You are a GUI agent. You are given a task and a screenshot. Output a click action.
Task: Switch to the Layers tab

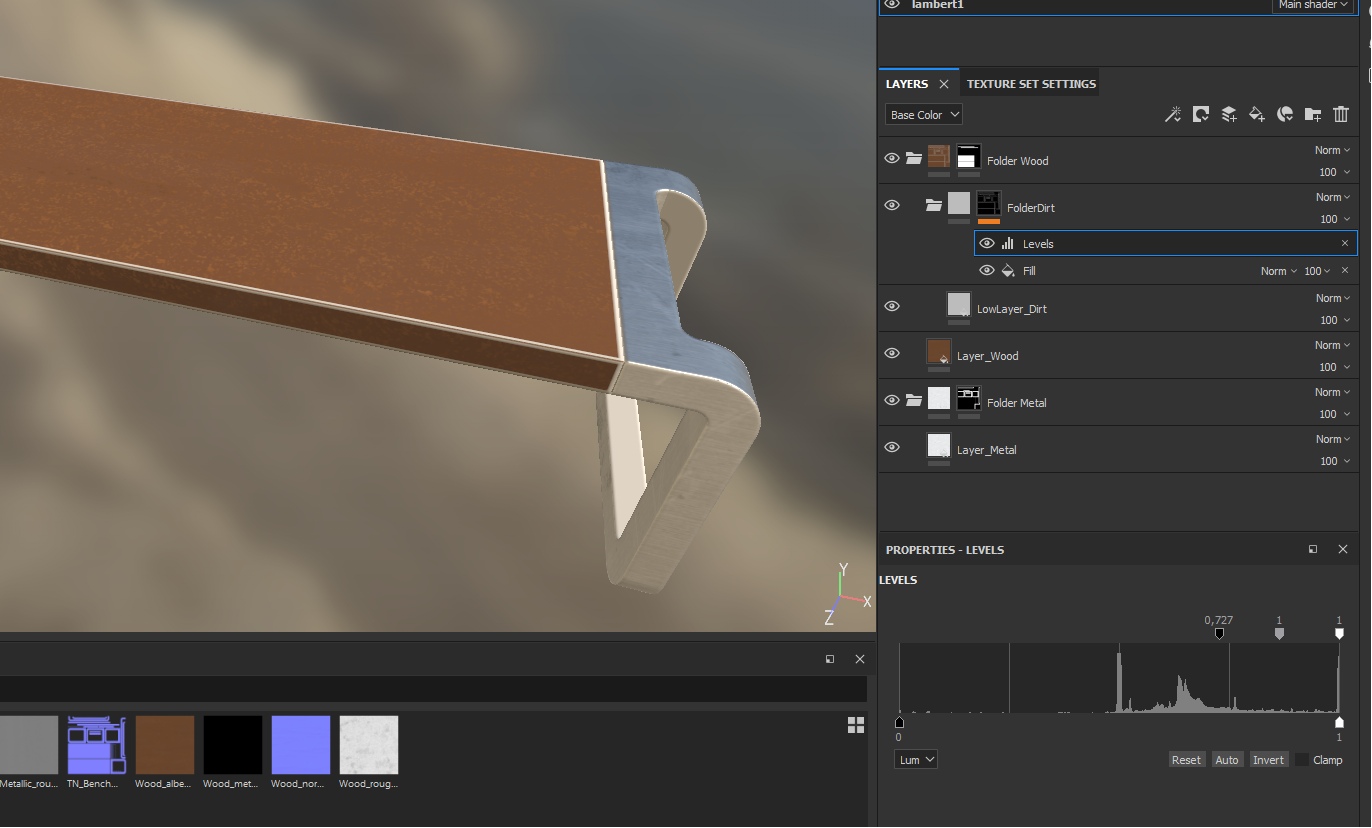click(x=907, y=84)
